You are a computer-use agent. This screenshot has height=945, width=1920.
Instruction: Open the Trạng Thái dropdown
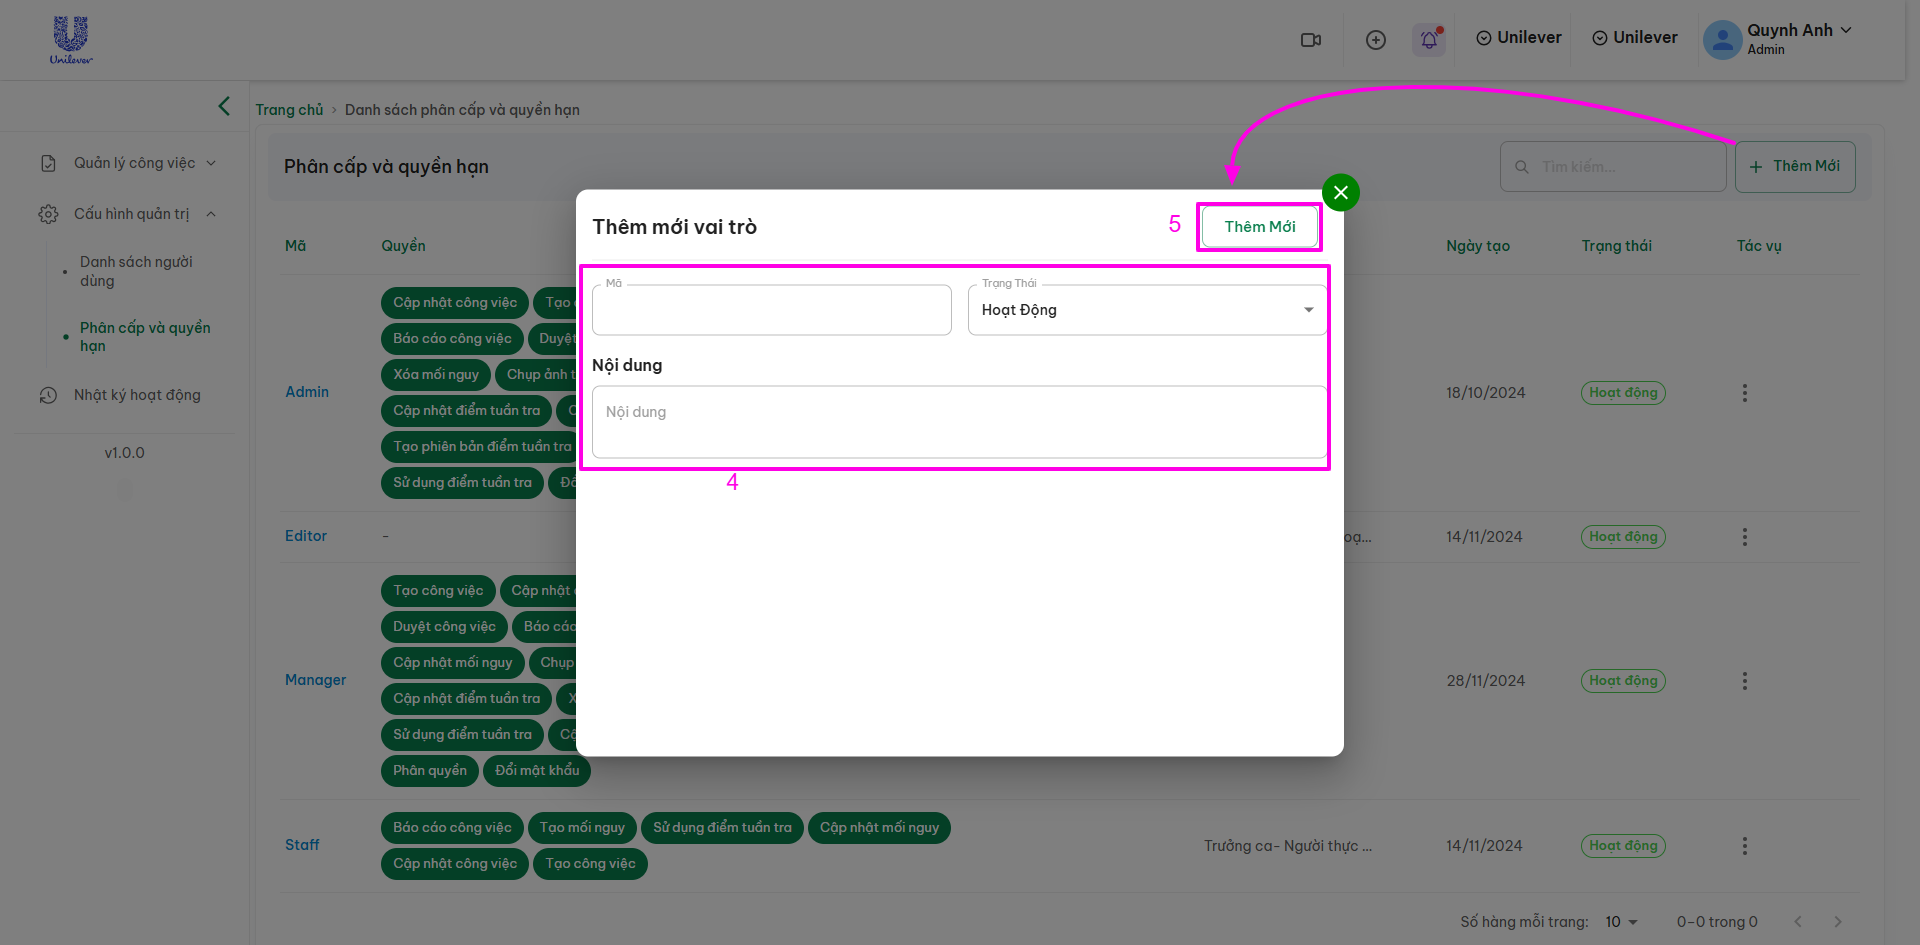tap(1147, 310)
